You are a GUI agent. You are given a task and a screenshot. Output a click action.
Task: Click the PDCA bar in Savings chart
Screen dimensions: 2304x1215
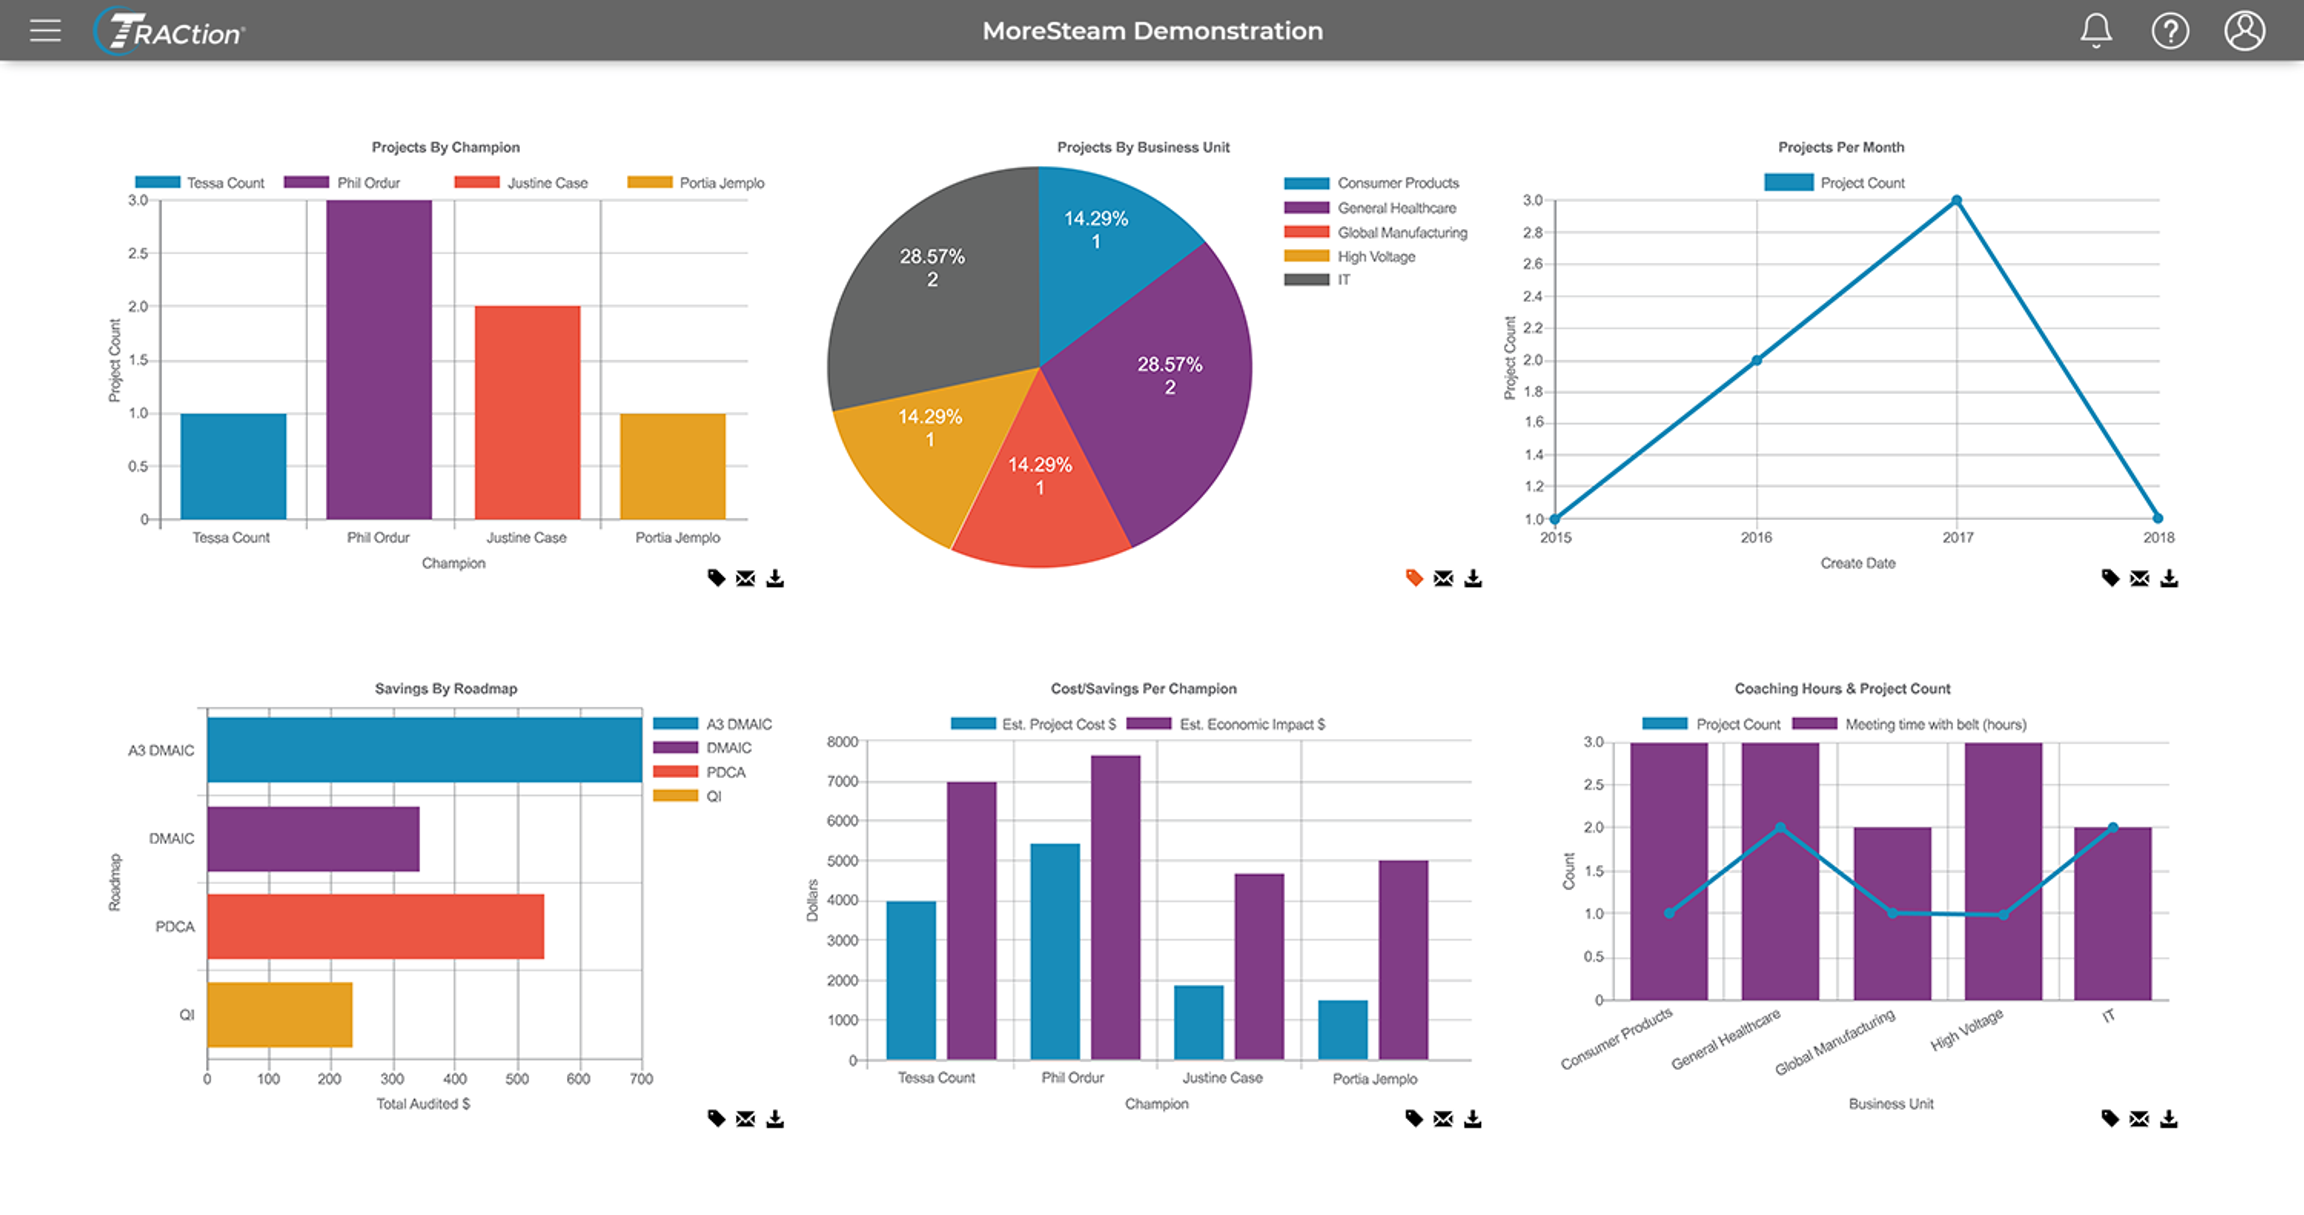[x=375, y=926]
